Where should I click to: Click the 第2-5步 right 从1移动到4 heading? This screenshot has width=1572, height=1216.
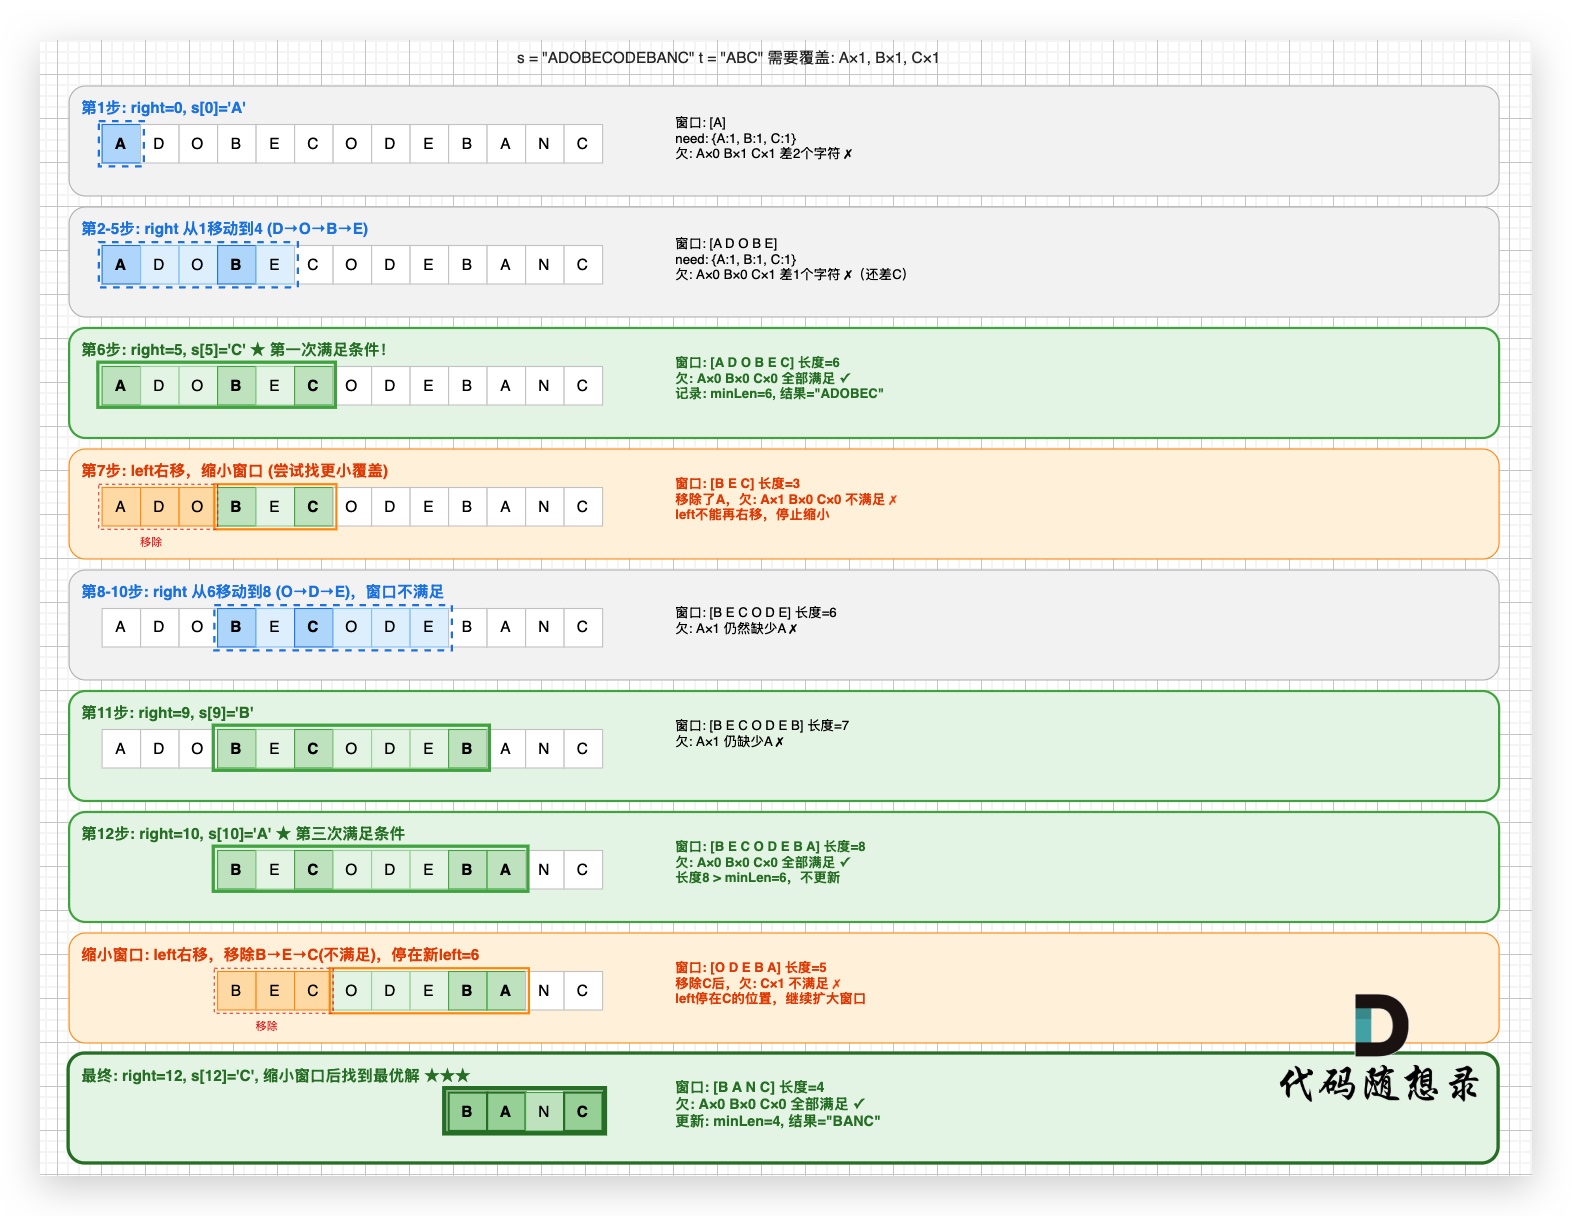click(x=224, y=229)
